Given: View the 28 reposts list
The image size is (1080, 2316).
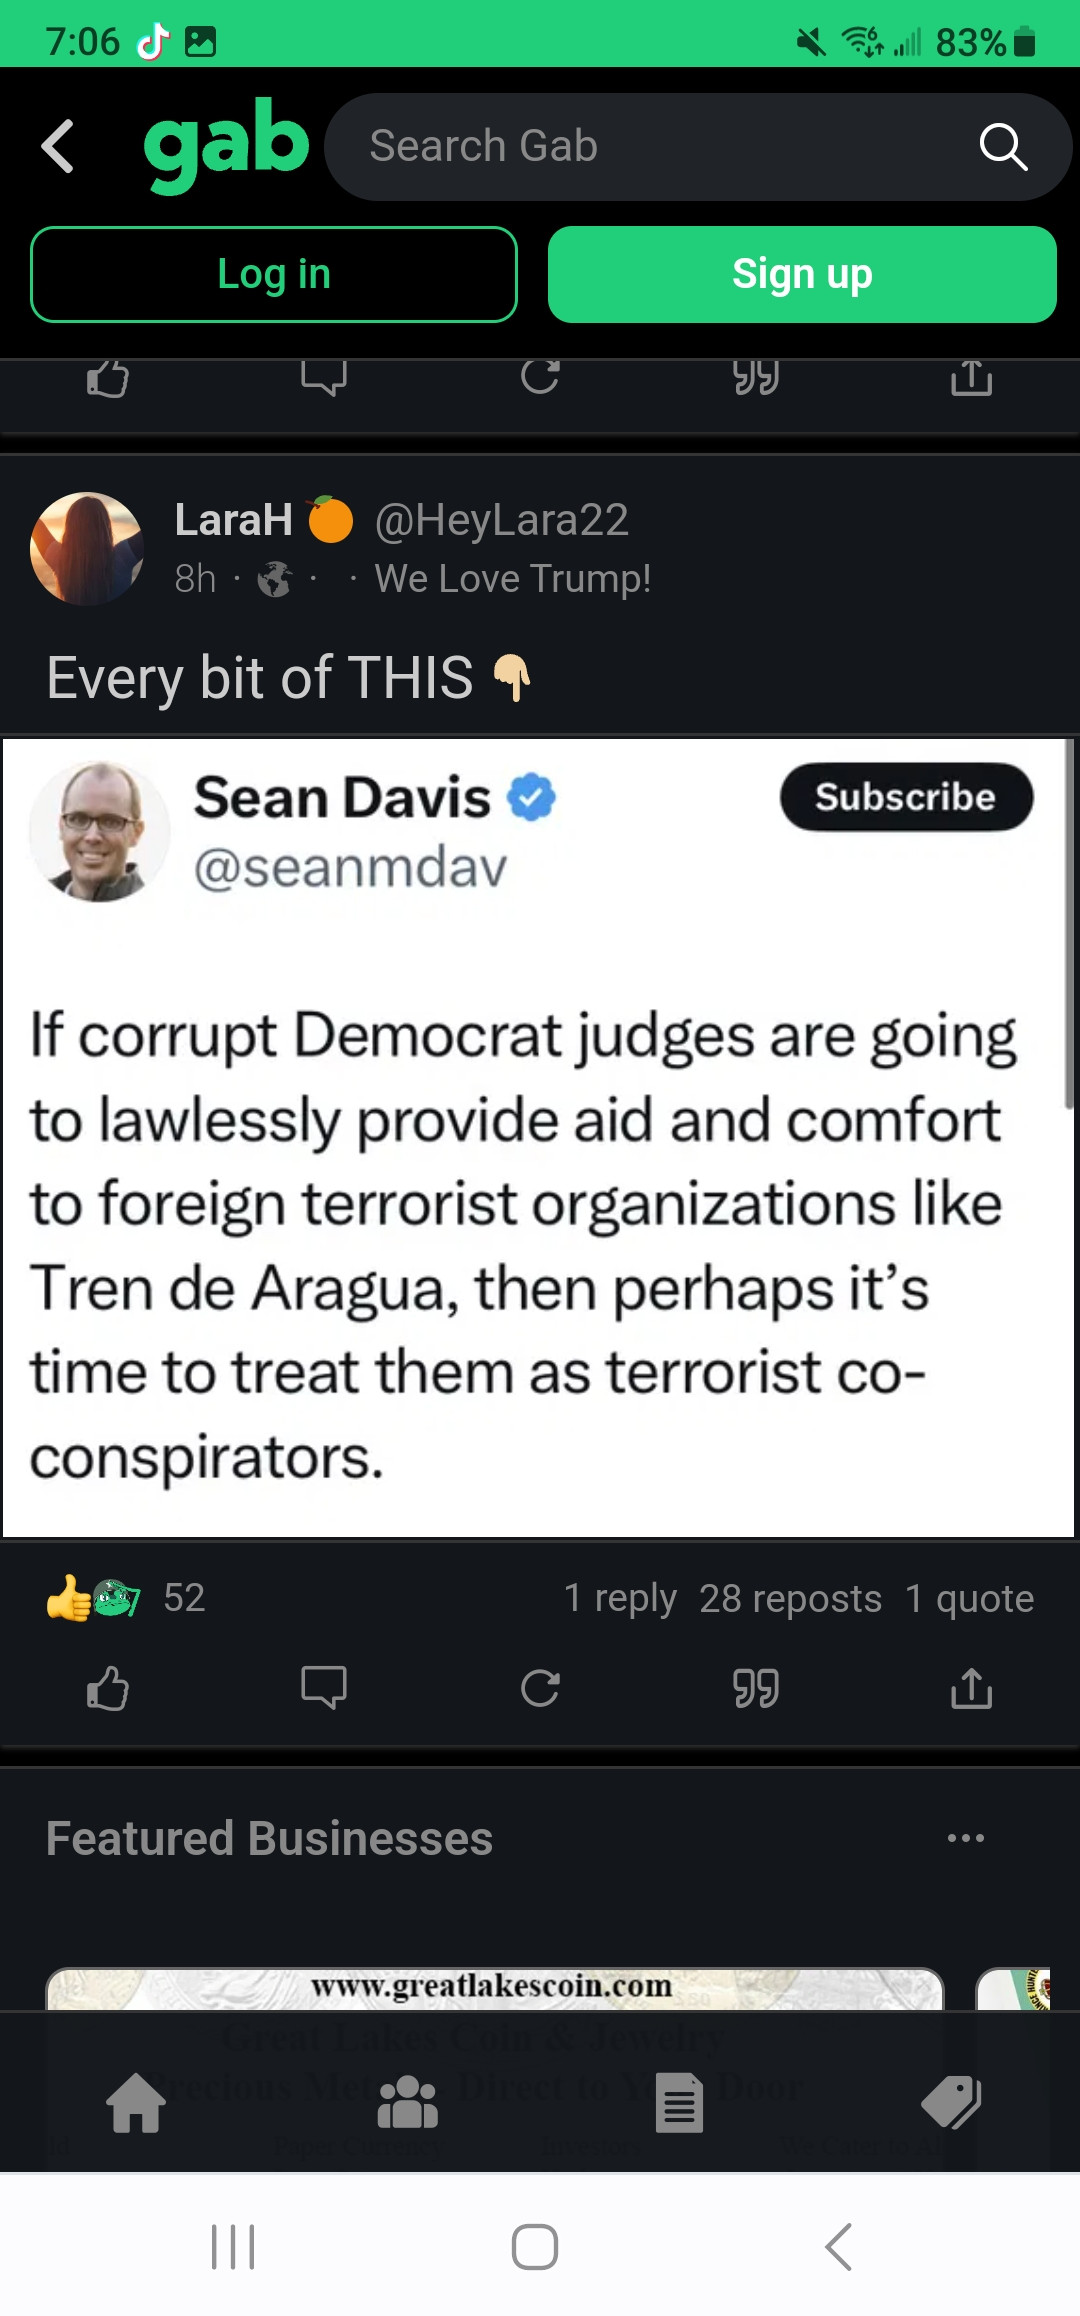Looking at the screenshot, I should tap(790, 1598).
